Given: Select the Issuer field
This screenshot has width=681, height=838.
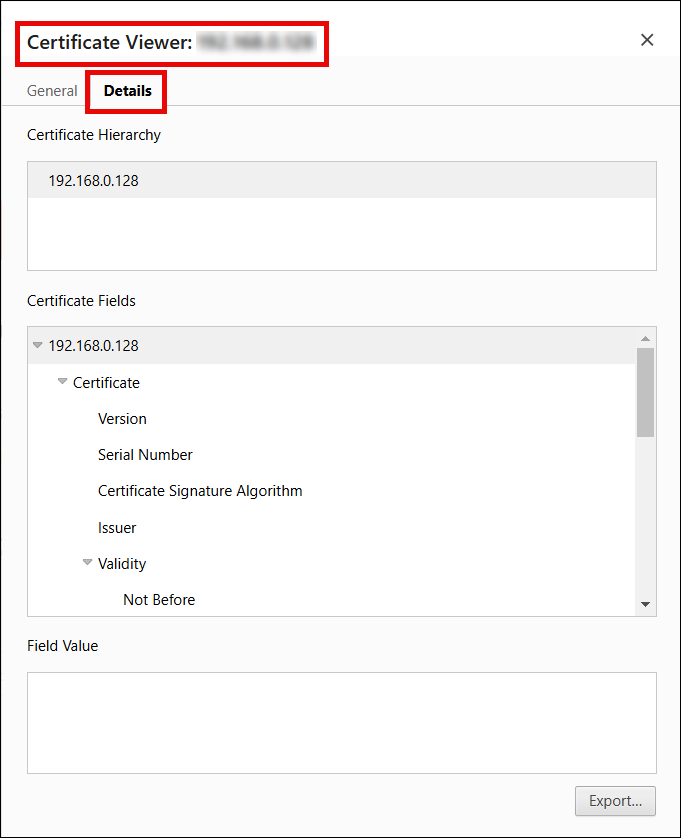Looking at the screenshot, I should [117, 528].
